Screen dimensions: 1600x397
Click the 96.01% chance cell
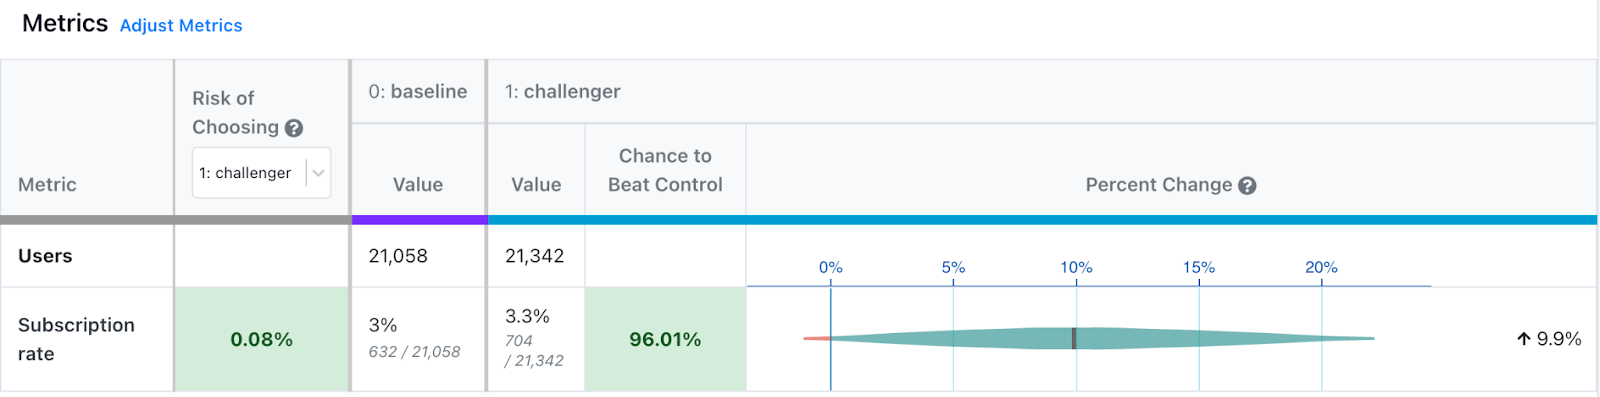(x=665, y=339)
